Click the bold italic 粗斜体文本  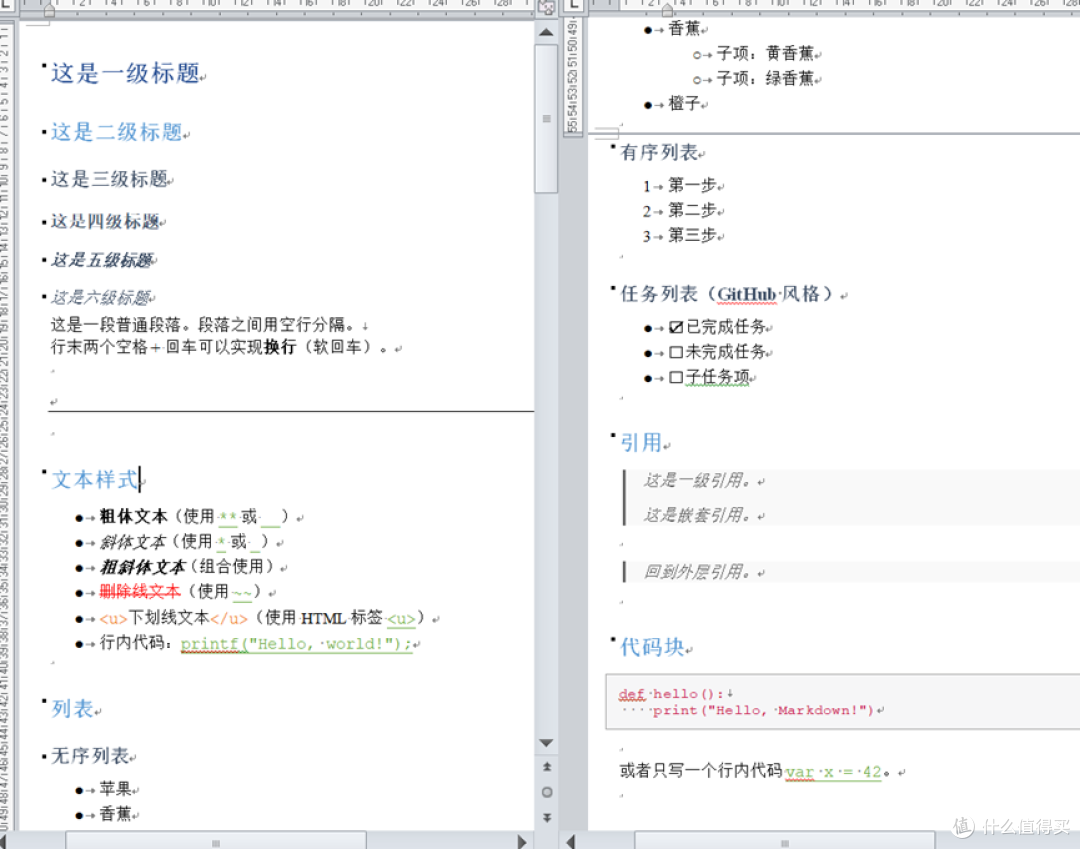pyautogui.click(x=143, y=567)
